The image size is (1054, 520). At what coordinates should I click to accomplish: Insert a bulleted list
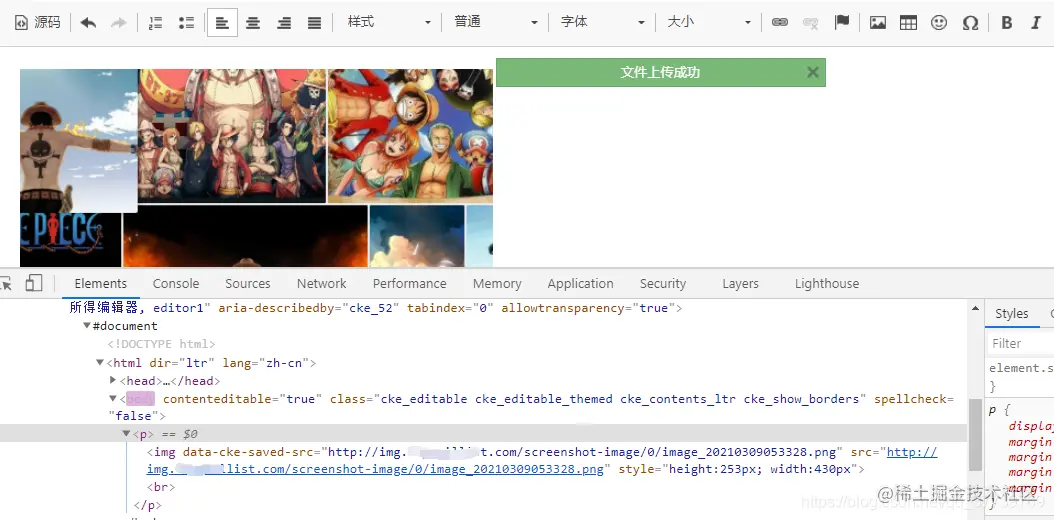pyautogui.click(x=186, y=22)
